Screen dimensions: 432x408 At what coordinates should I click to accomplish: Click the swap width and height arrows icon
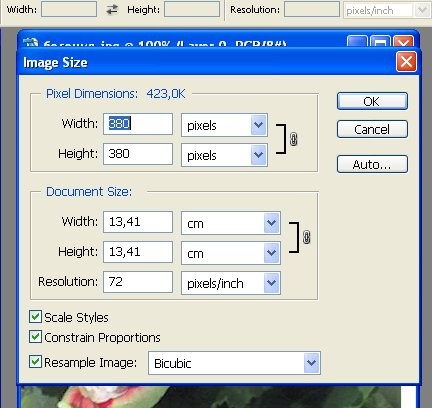pyautogui.click(x=112, y=10)
